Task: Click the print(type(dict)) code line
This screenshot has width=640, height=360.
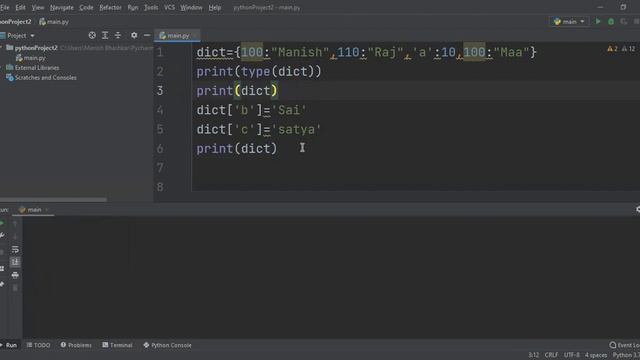Action: coord(259,72)
